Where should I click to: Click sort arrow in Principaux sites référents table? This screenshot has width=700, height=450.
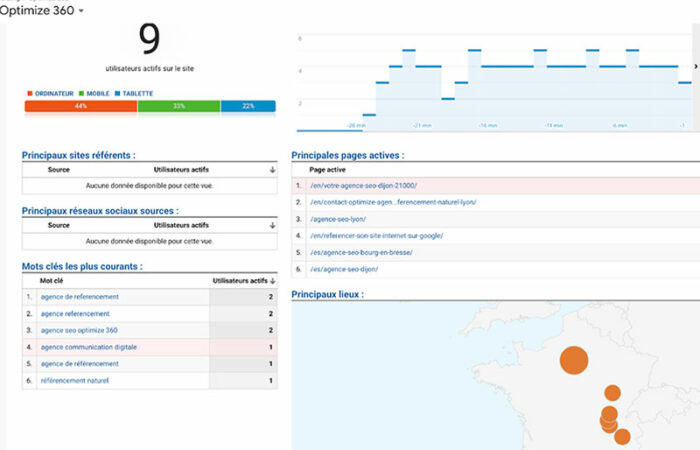tap(272, 170)
